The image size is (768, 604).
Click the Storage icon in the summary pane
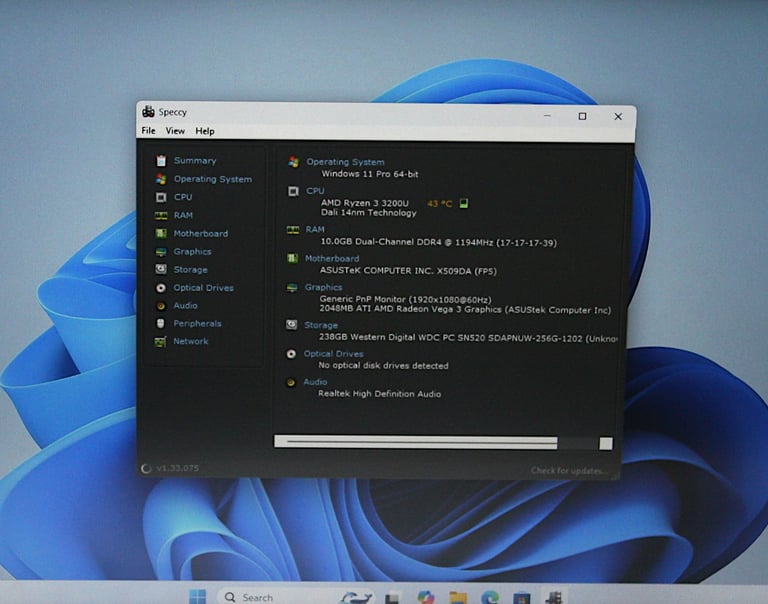click(x=291, y=324)
